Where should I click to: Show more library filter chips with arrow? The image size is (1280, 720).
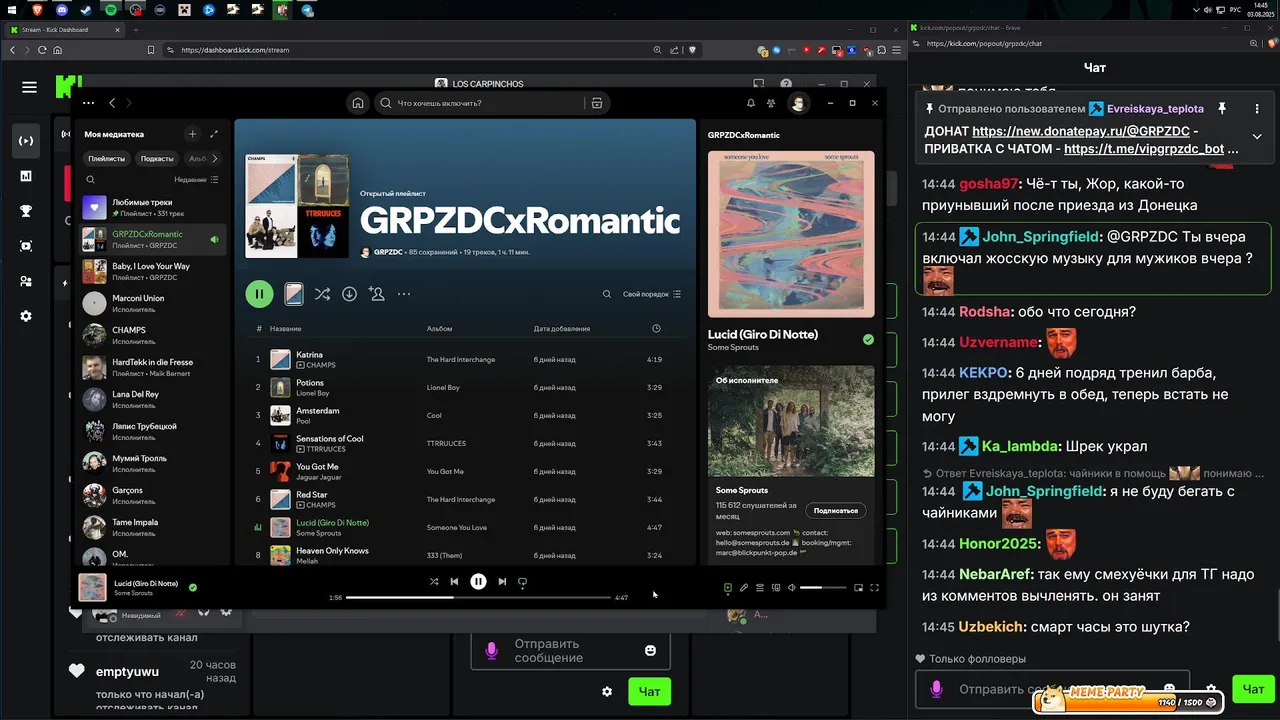[216, 158]
